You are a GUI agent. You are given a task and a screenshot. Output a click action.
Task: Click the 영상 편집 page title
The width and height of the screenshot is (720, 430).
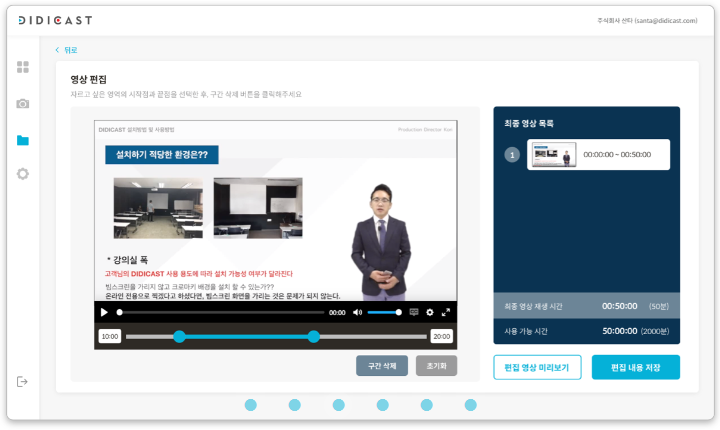[89, 79]
